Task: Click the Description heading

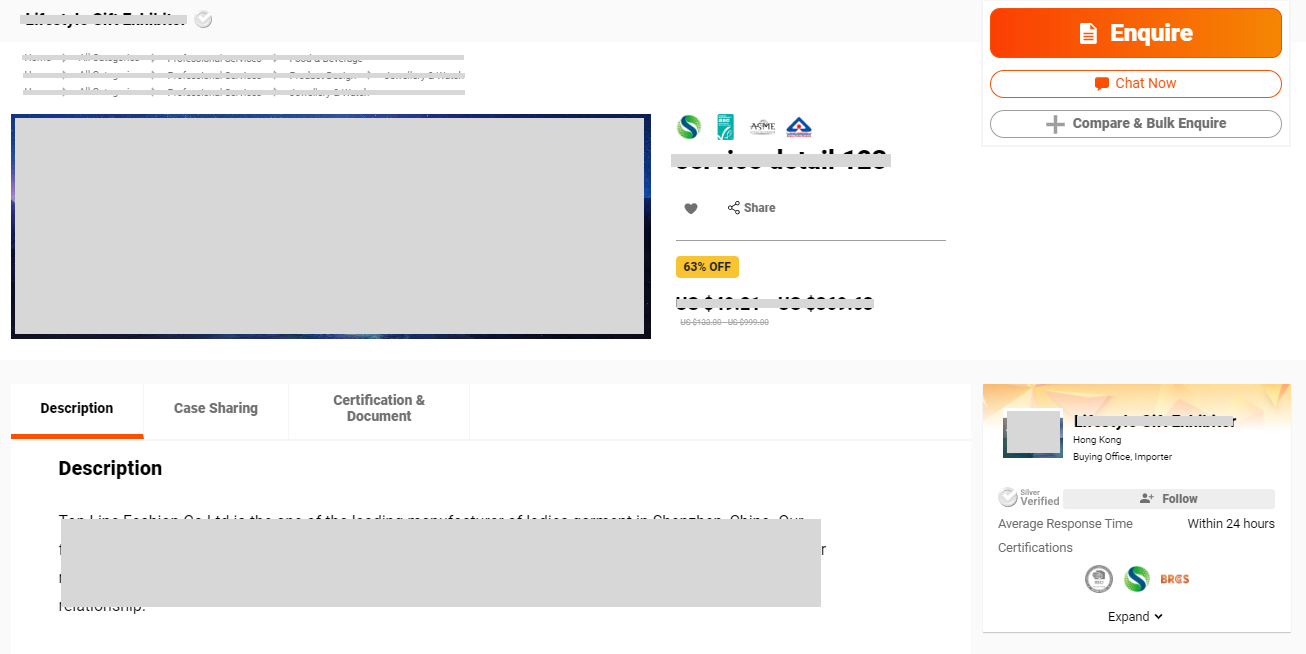Action: coord(110,468)
